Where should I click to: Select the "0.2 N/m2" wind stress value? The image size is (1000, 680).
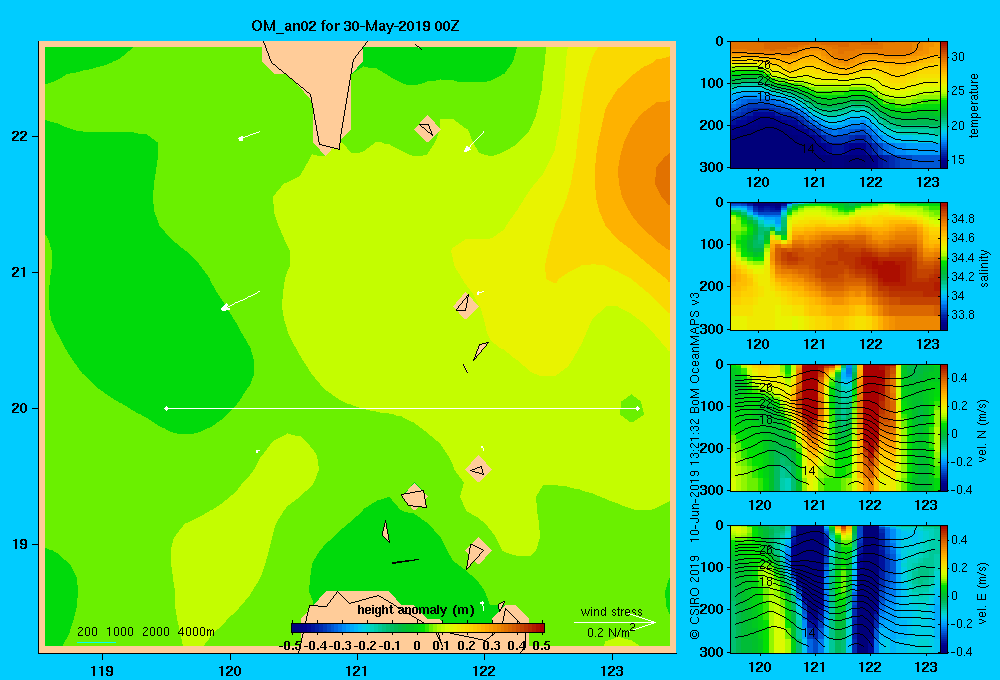611,632
